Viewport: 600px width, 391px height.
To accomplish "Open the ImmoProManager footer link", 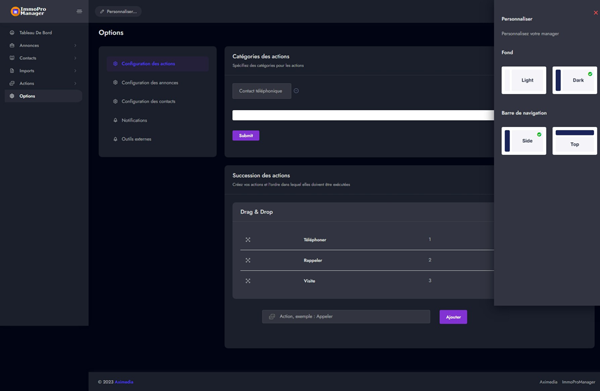I will pyautogui.click(x=578, y=382).
